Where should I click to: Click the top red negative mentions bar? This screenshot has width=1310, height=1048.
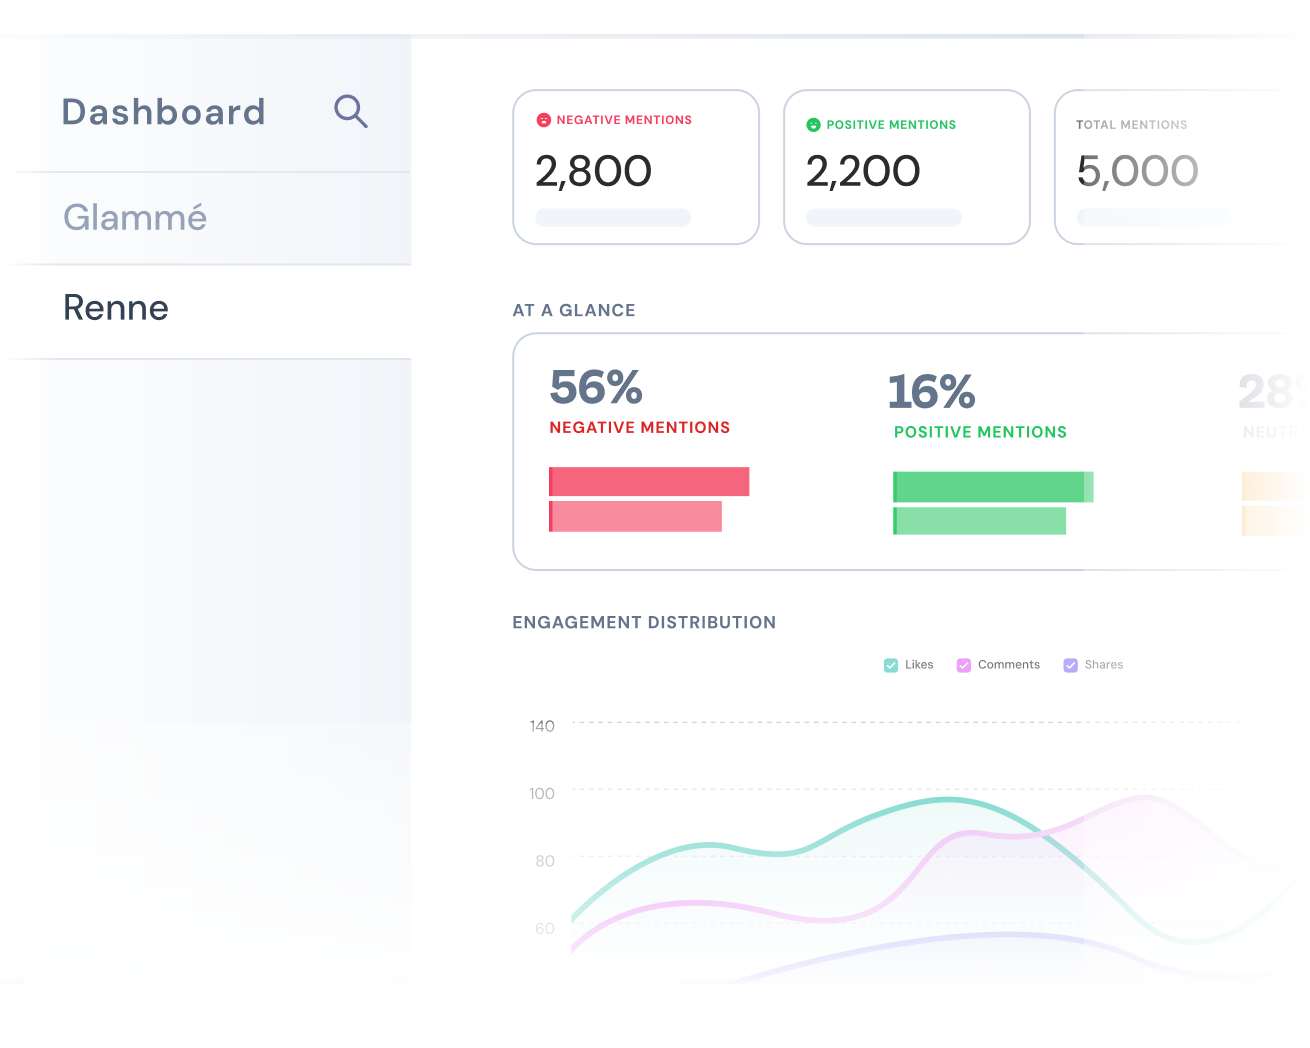[649, 482]
